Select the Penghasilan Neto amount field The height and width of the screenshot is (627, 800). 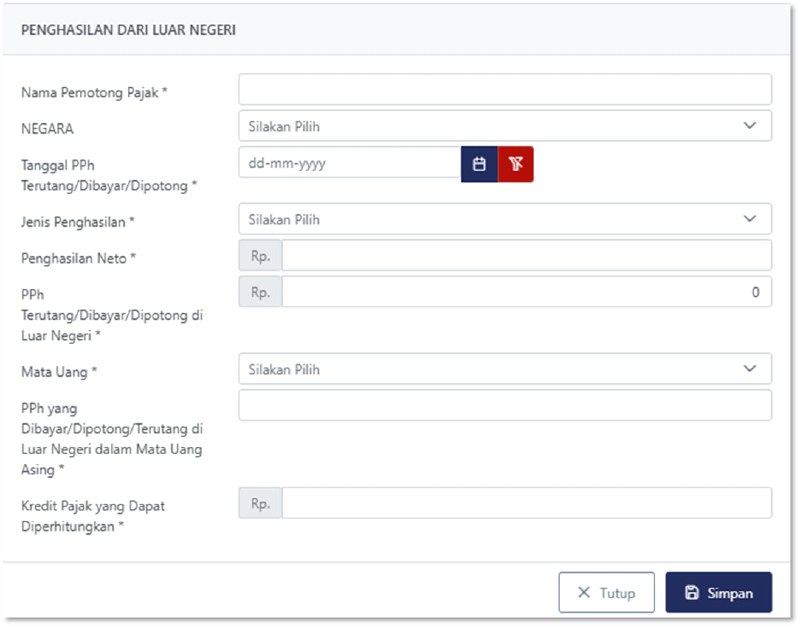click(x=526, y=256)
